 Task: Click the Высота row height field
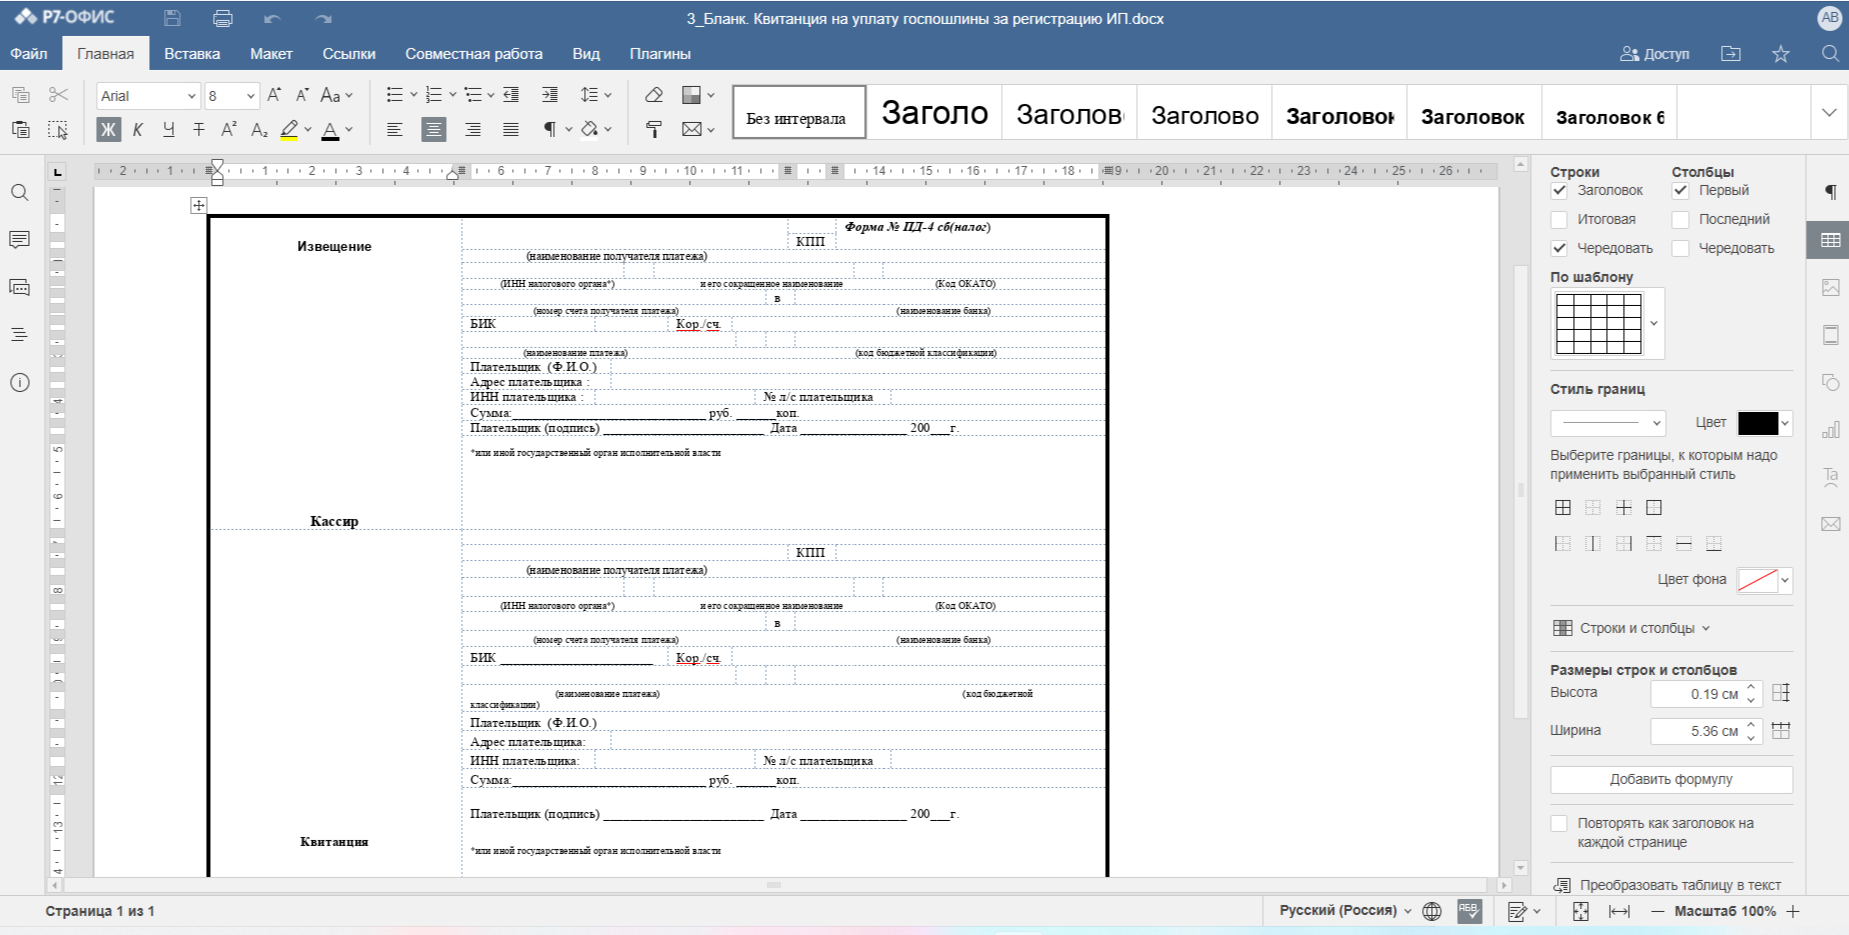pos(1706,694)
